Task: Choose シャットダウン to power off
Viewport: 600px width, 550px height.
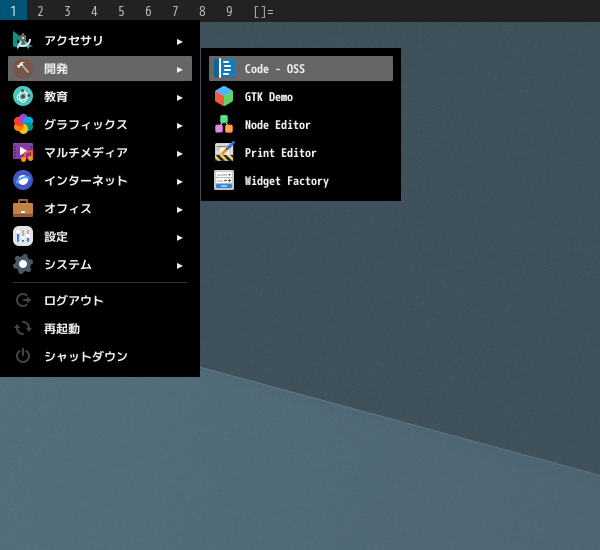Action: pos(100,356)
